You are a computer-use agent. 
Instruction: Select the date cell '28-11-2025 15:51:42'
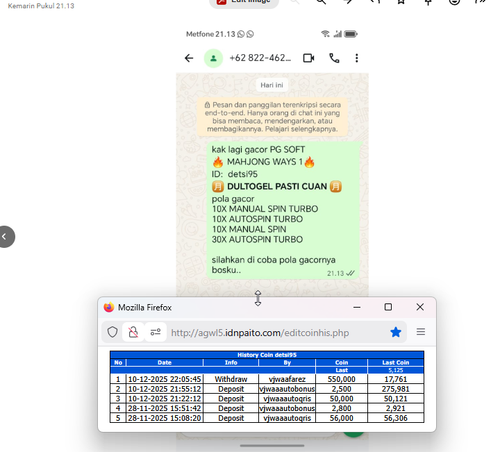click(165, 408)
